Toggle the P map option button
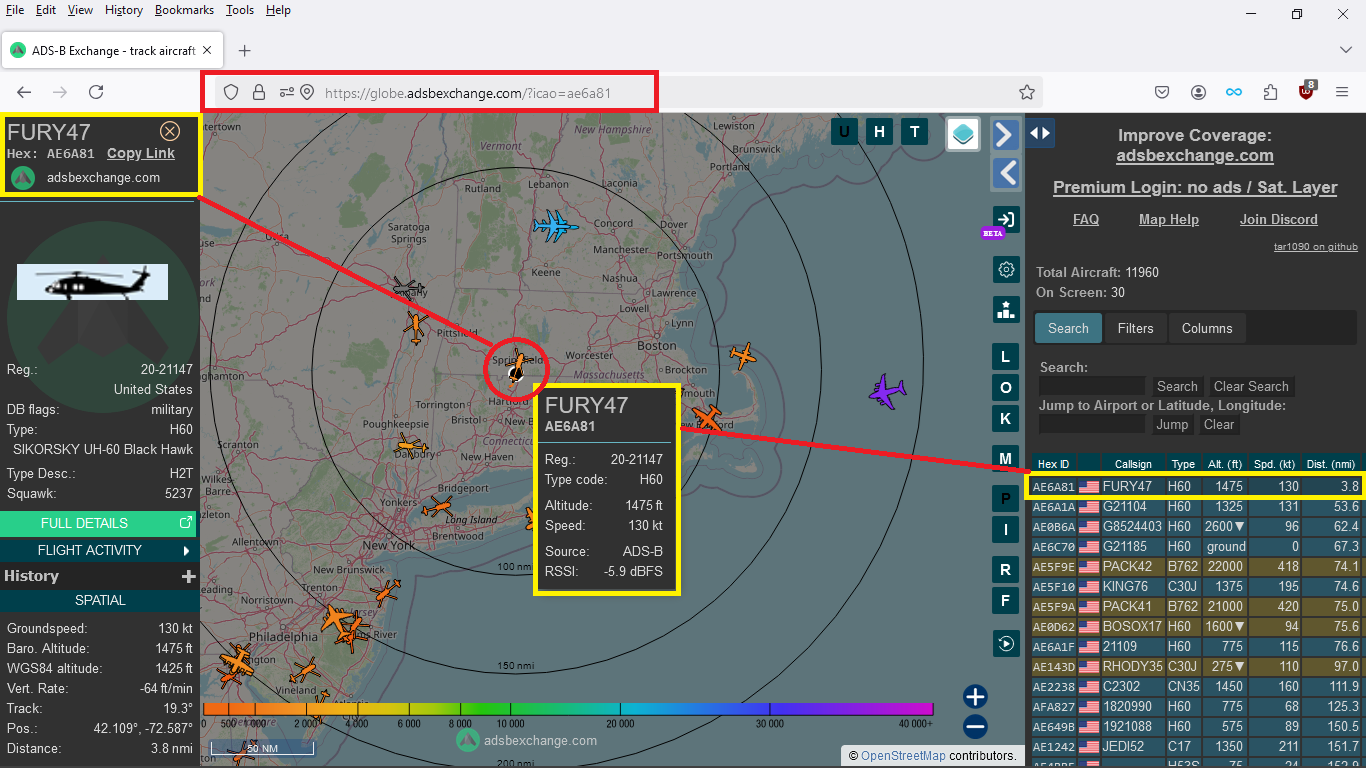 pyautogui.click(x=1005, y=499)
